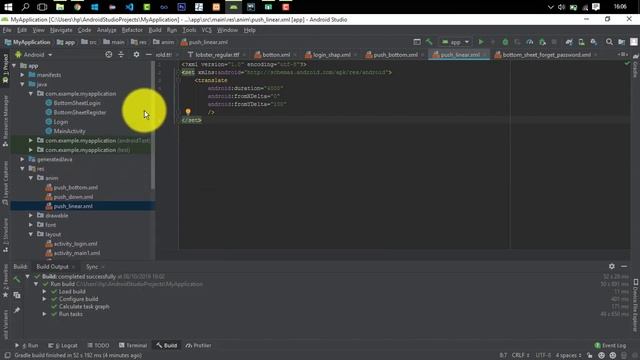This screenshot has height=360, width=640.
Task: Click the CRLF line separator in the status bar
Action: click(x=520, y=355)
